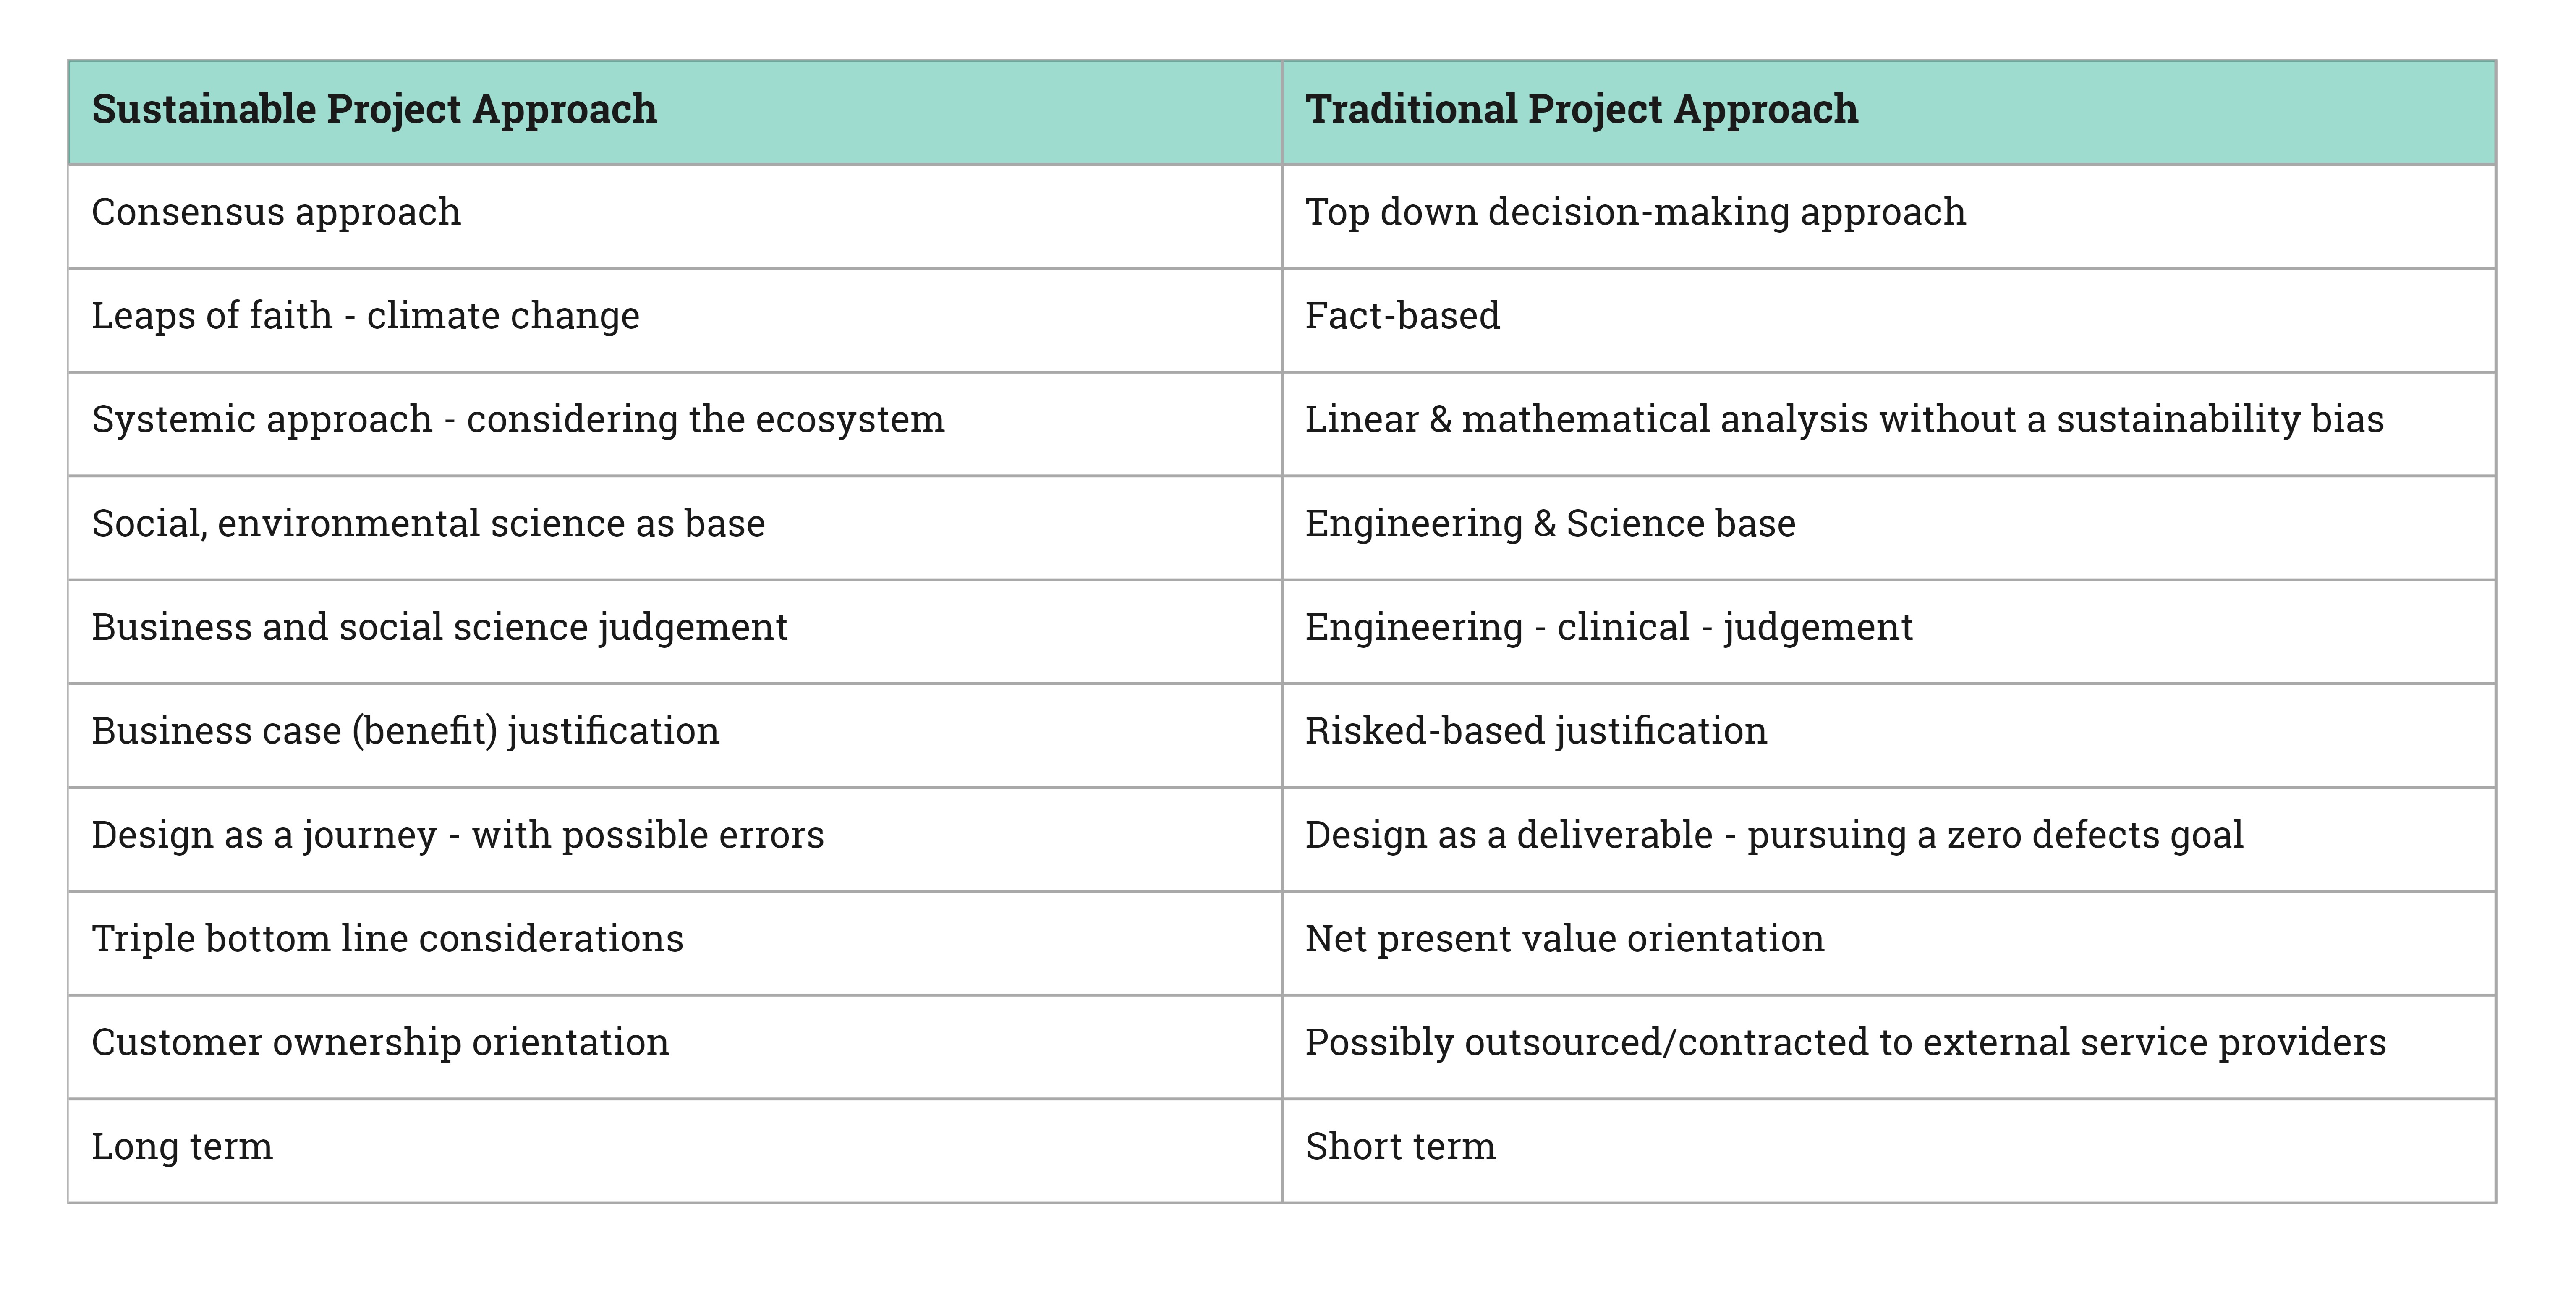Click the Sustainable Project Approach column header
The width and height of the screenshot is (2576, 1309).
(x=374, y=110)
